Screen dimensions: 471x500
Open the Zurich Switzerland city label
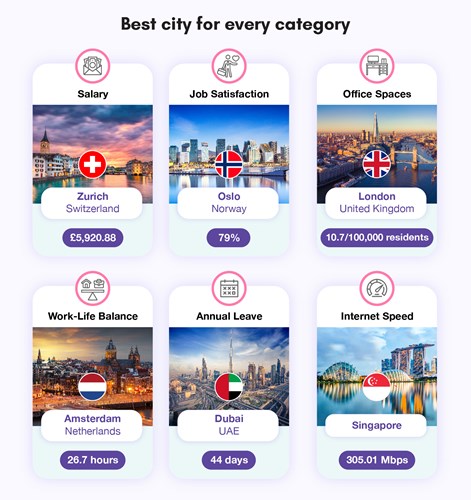(x=92, y=203)
